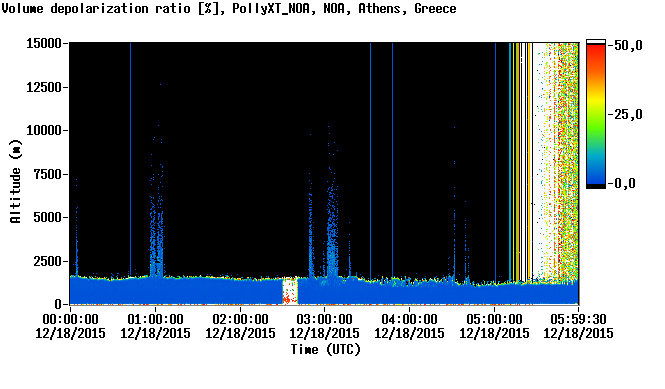Click the 12500 altitude tick label
This screenshot has width=665, height=389.
(x=44, y=87)
